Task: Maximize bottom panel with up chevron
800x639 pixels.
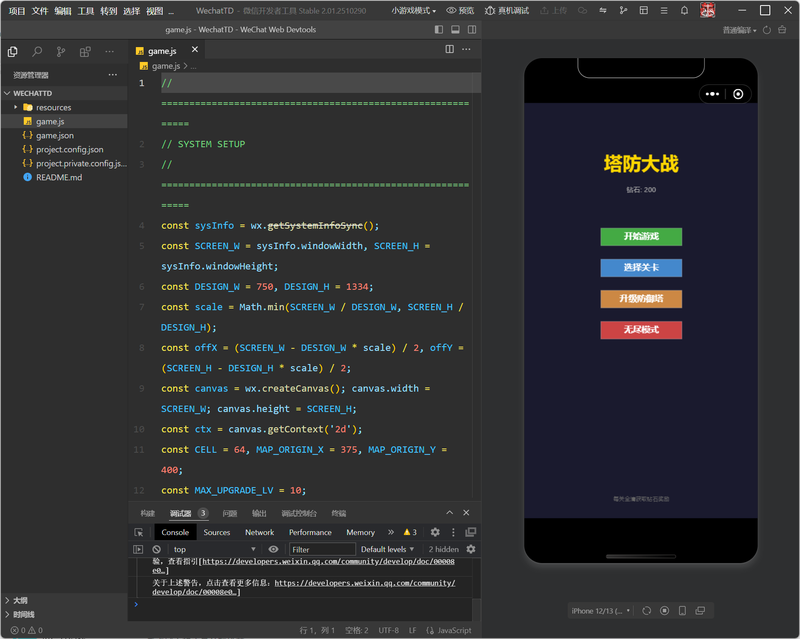Action: (449, 513)
